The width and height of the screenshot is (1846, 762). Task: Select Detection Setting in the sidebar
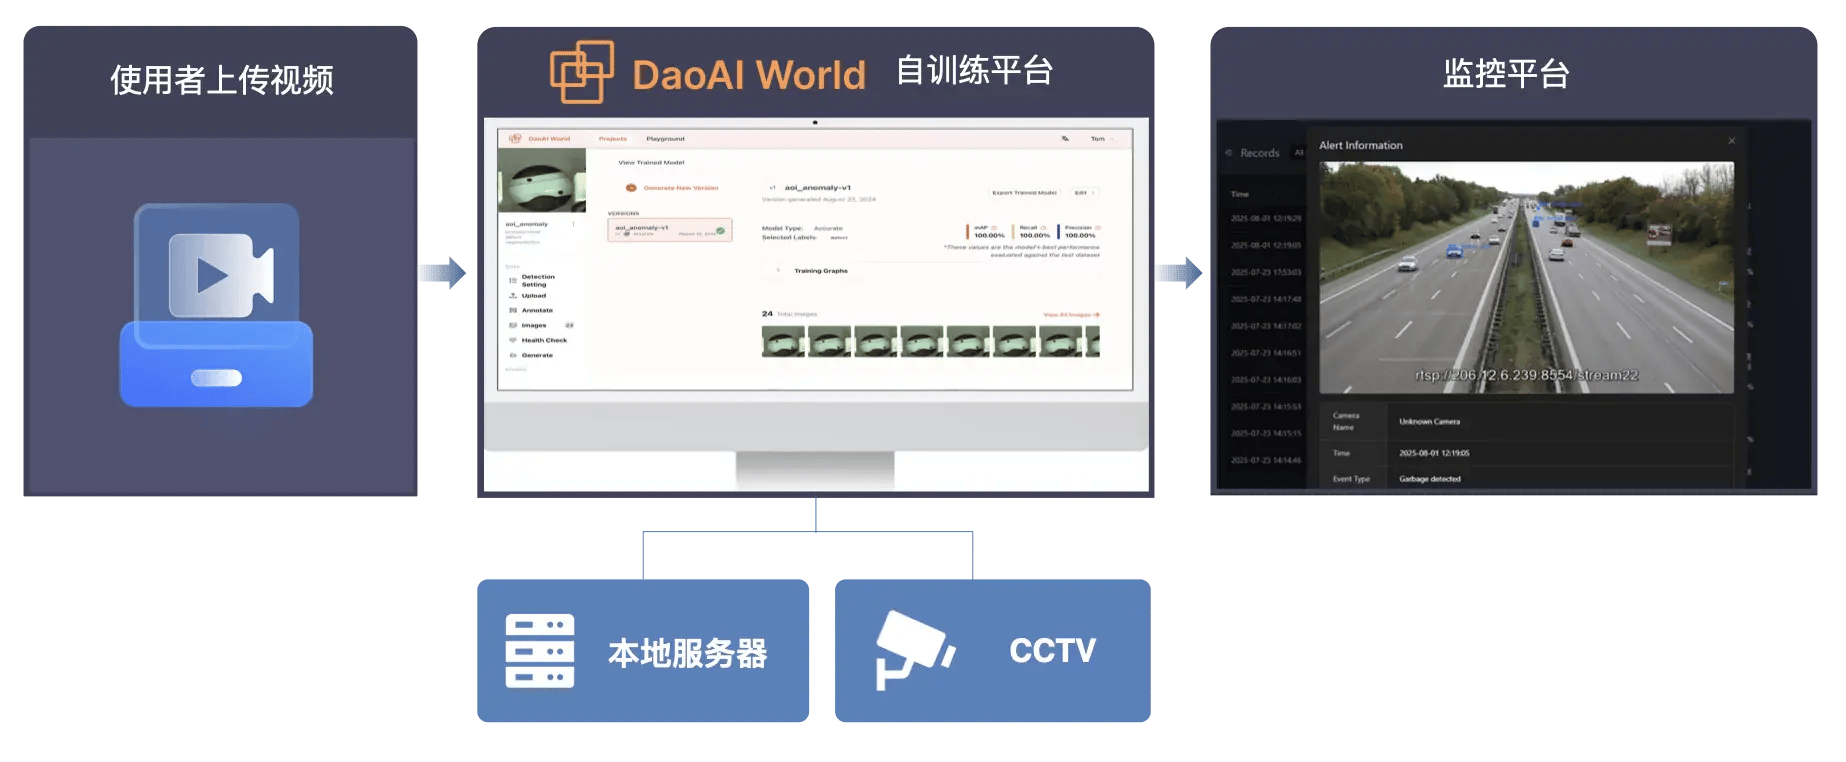tap(538, 281)
